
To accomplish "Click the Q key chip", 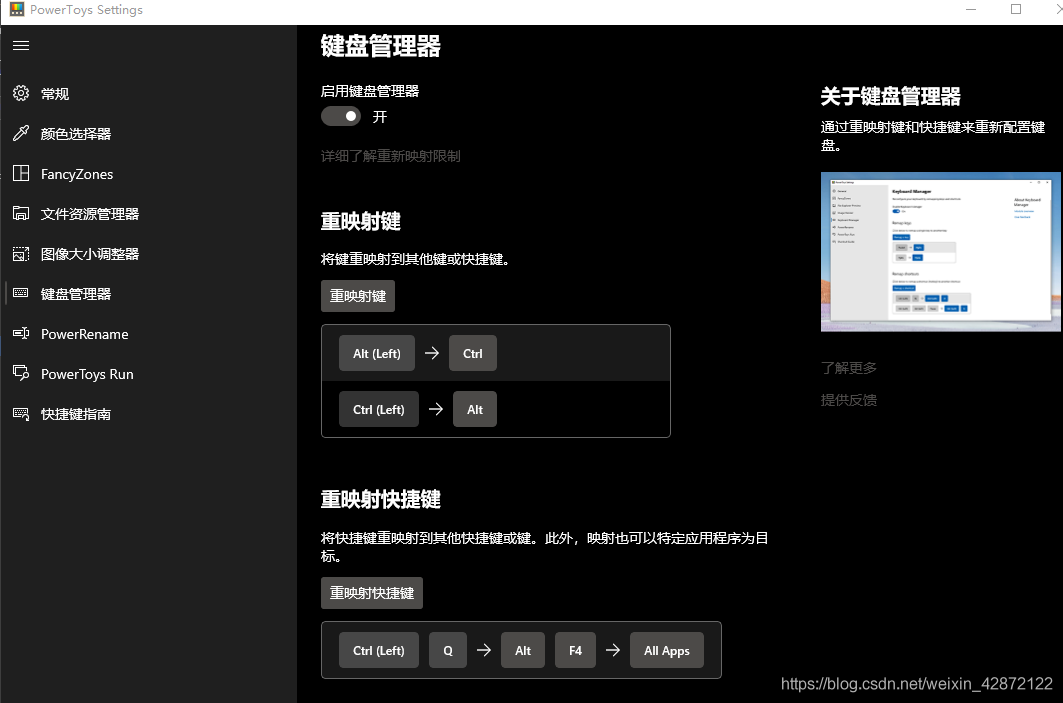I will pyautogui.click(x=448, y=650).
